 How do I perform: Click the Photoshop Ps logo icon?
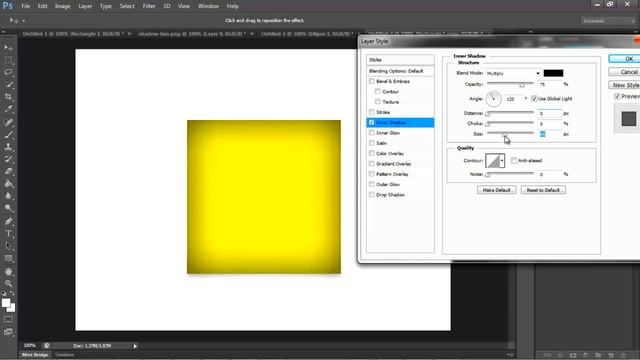coord(8,6)
